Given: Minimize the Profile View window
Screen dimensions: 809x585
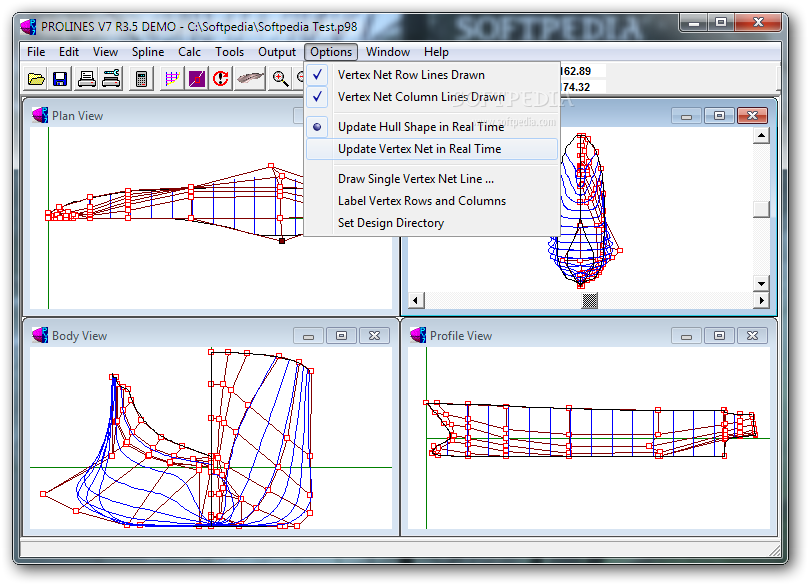Looking at the screenshot, I should pos(686,336).
